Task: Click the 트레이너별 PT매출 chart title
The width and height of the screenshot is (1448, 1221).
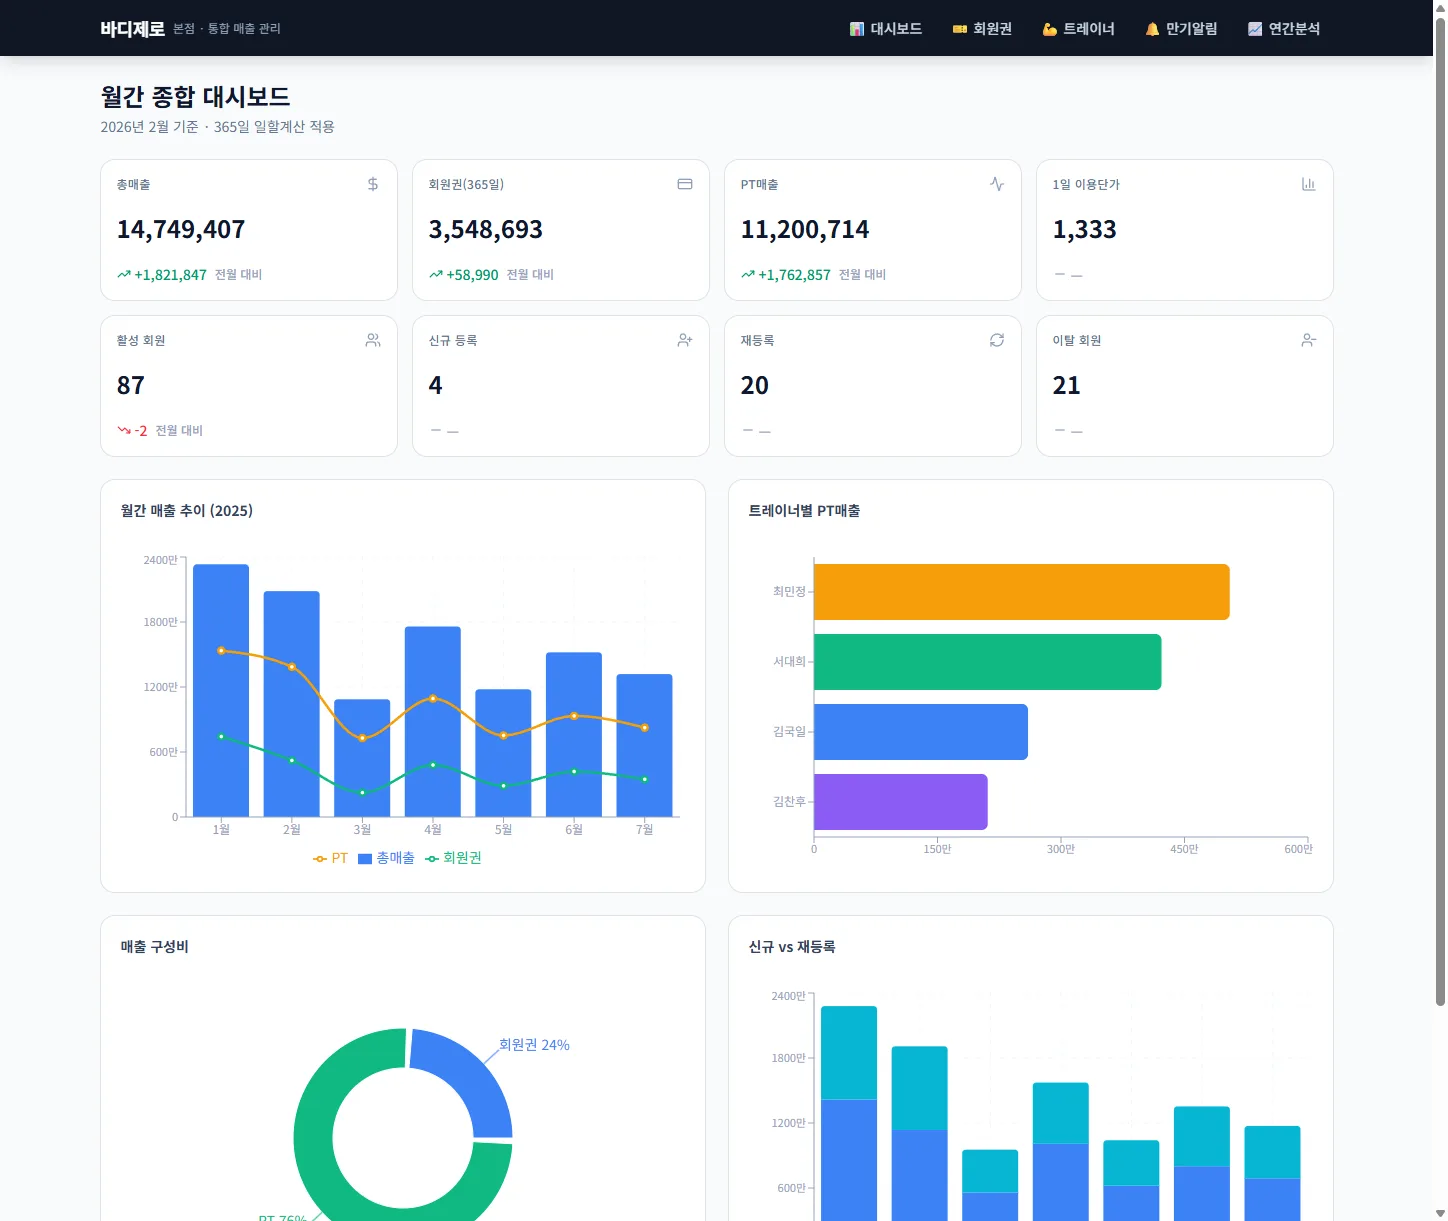Action: [x=804, y=511]
